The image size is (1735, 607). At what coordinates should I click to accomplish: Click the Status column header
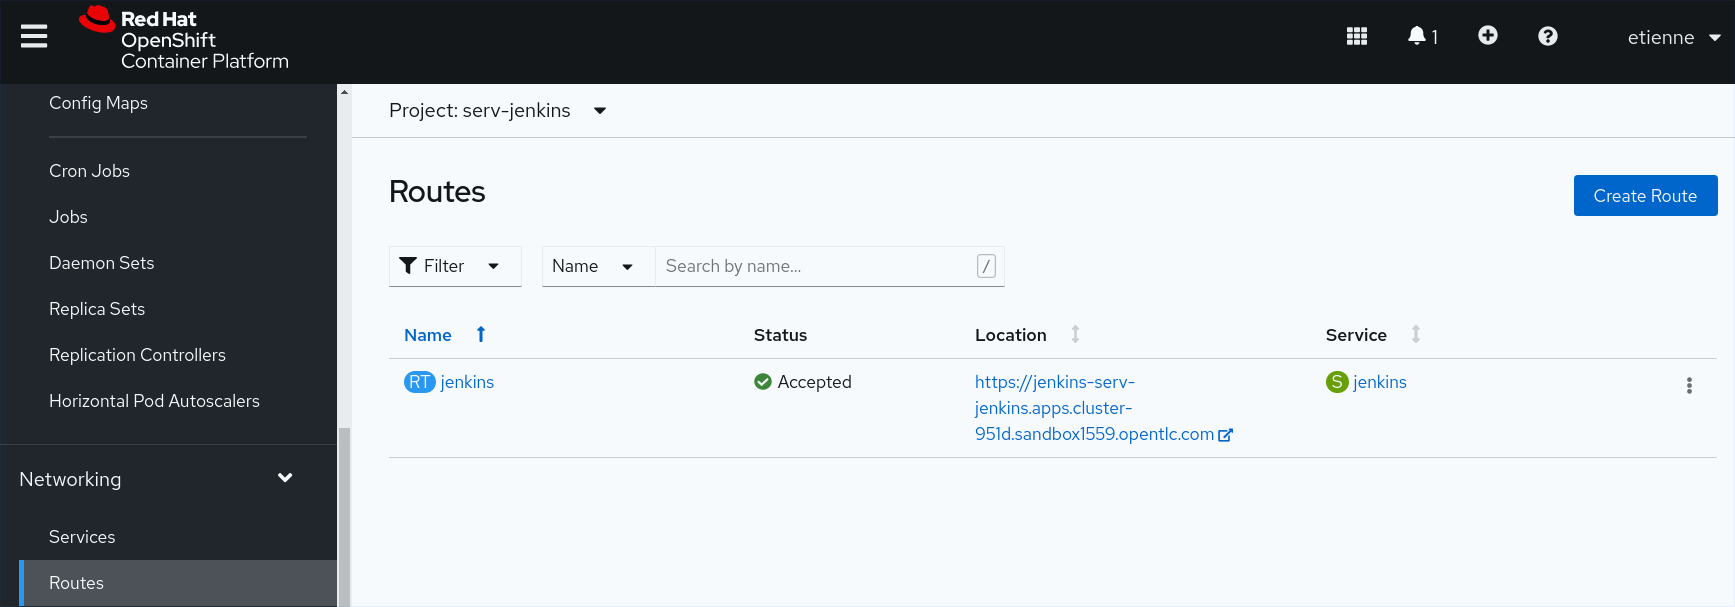[780, 335]
